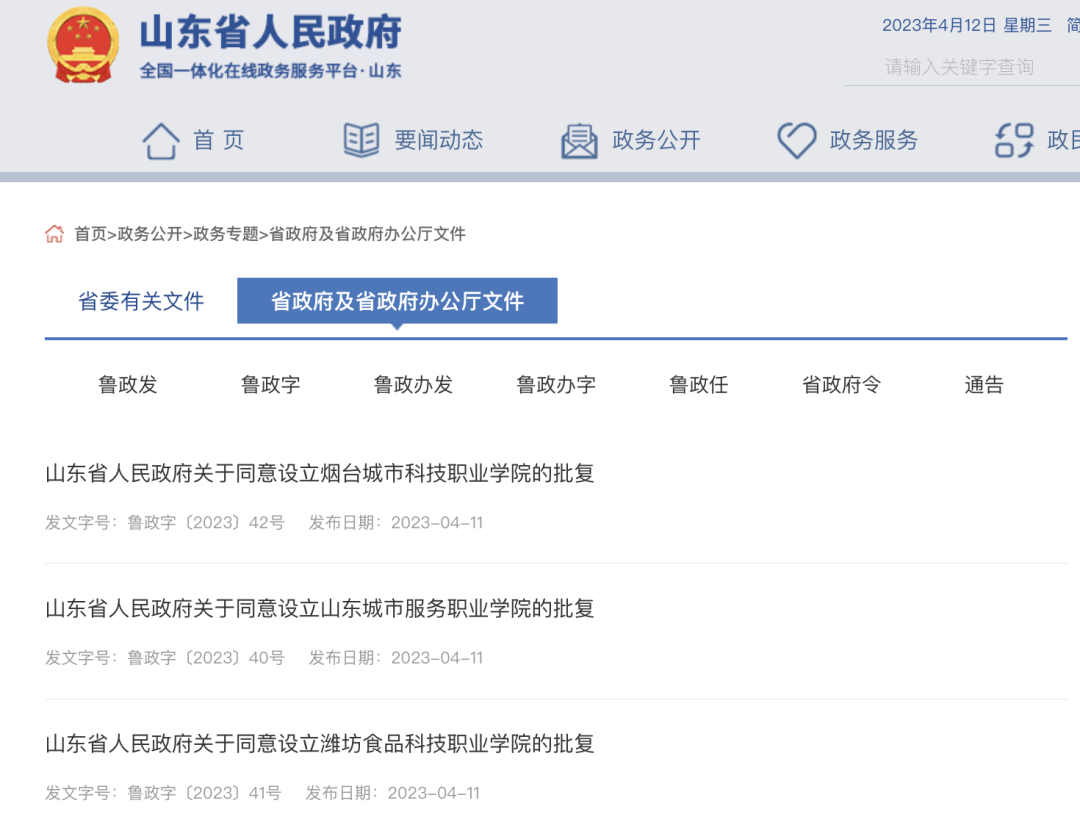Click the newspaper icon for 要闻动态
Viewport: 1080px width, 817px height.
[361, 140]
